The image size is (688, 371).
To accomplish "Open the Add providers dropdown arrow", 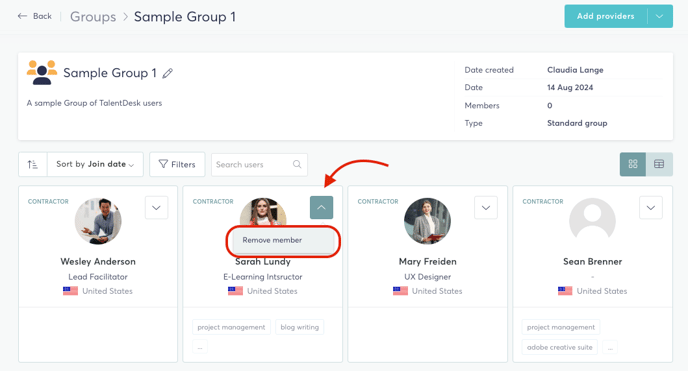I will point(659,16).
